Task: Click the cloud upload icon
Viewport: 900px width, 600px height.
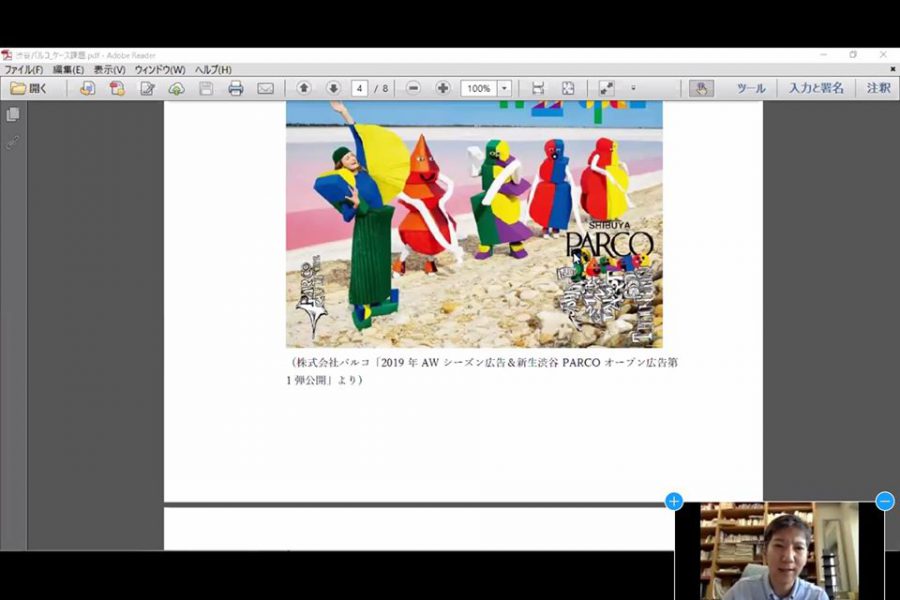Action: click(176, 88)
